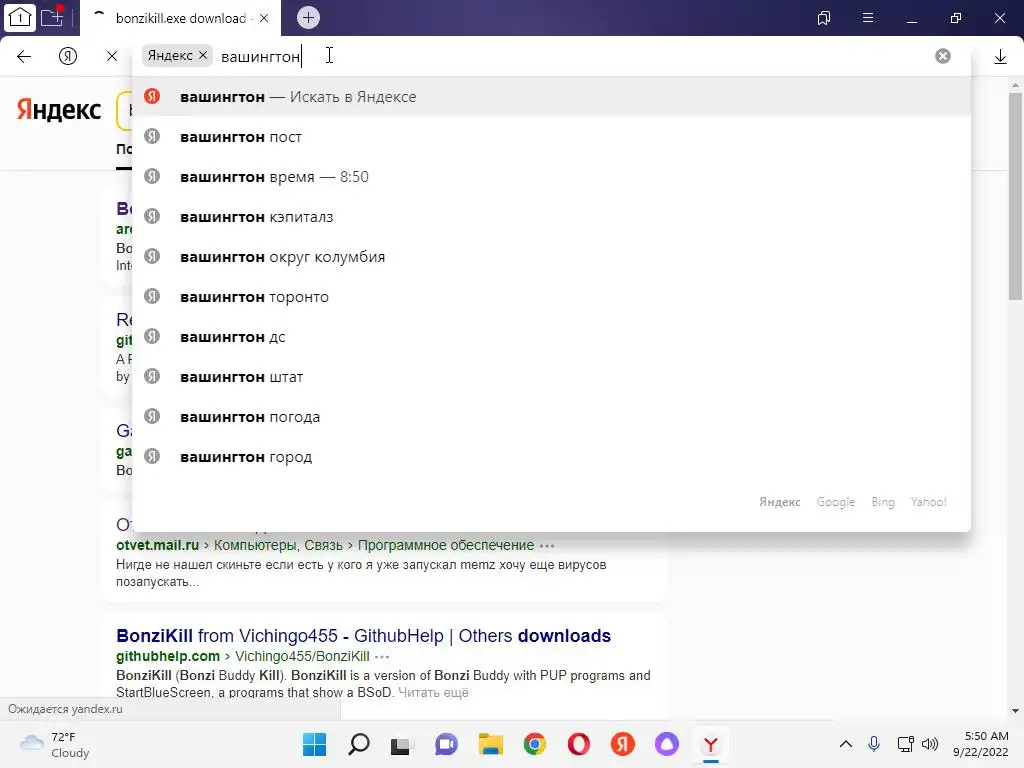Choose suggestion вашингтон время — 8:50
This screenshot has height=768, width=1024.
(x=551, y=176)
